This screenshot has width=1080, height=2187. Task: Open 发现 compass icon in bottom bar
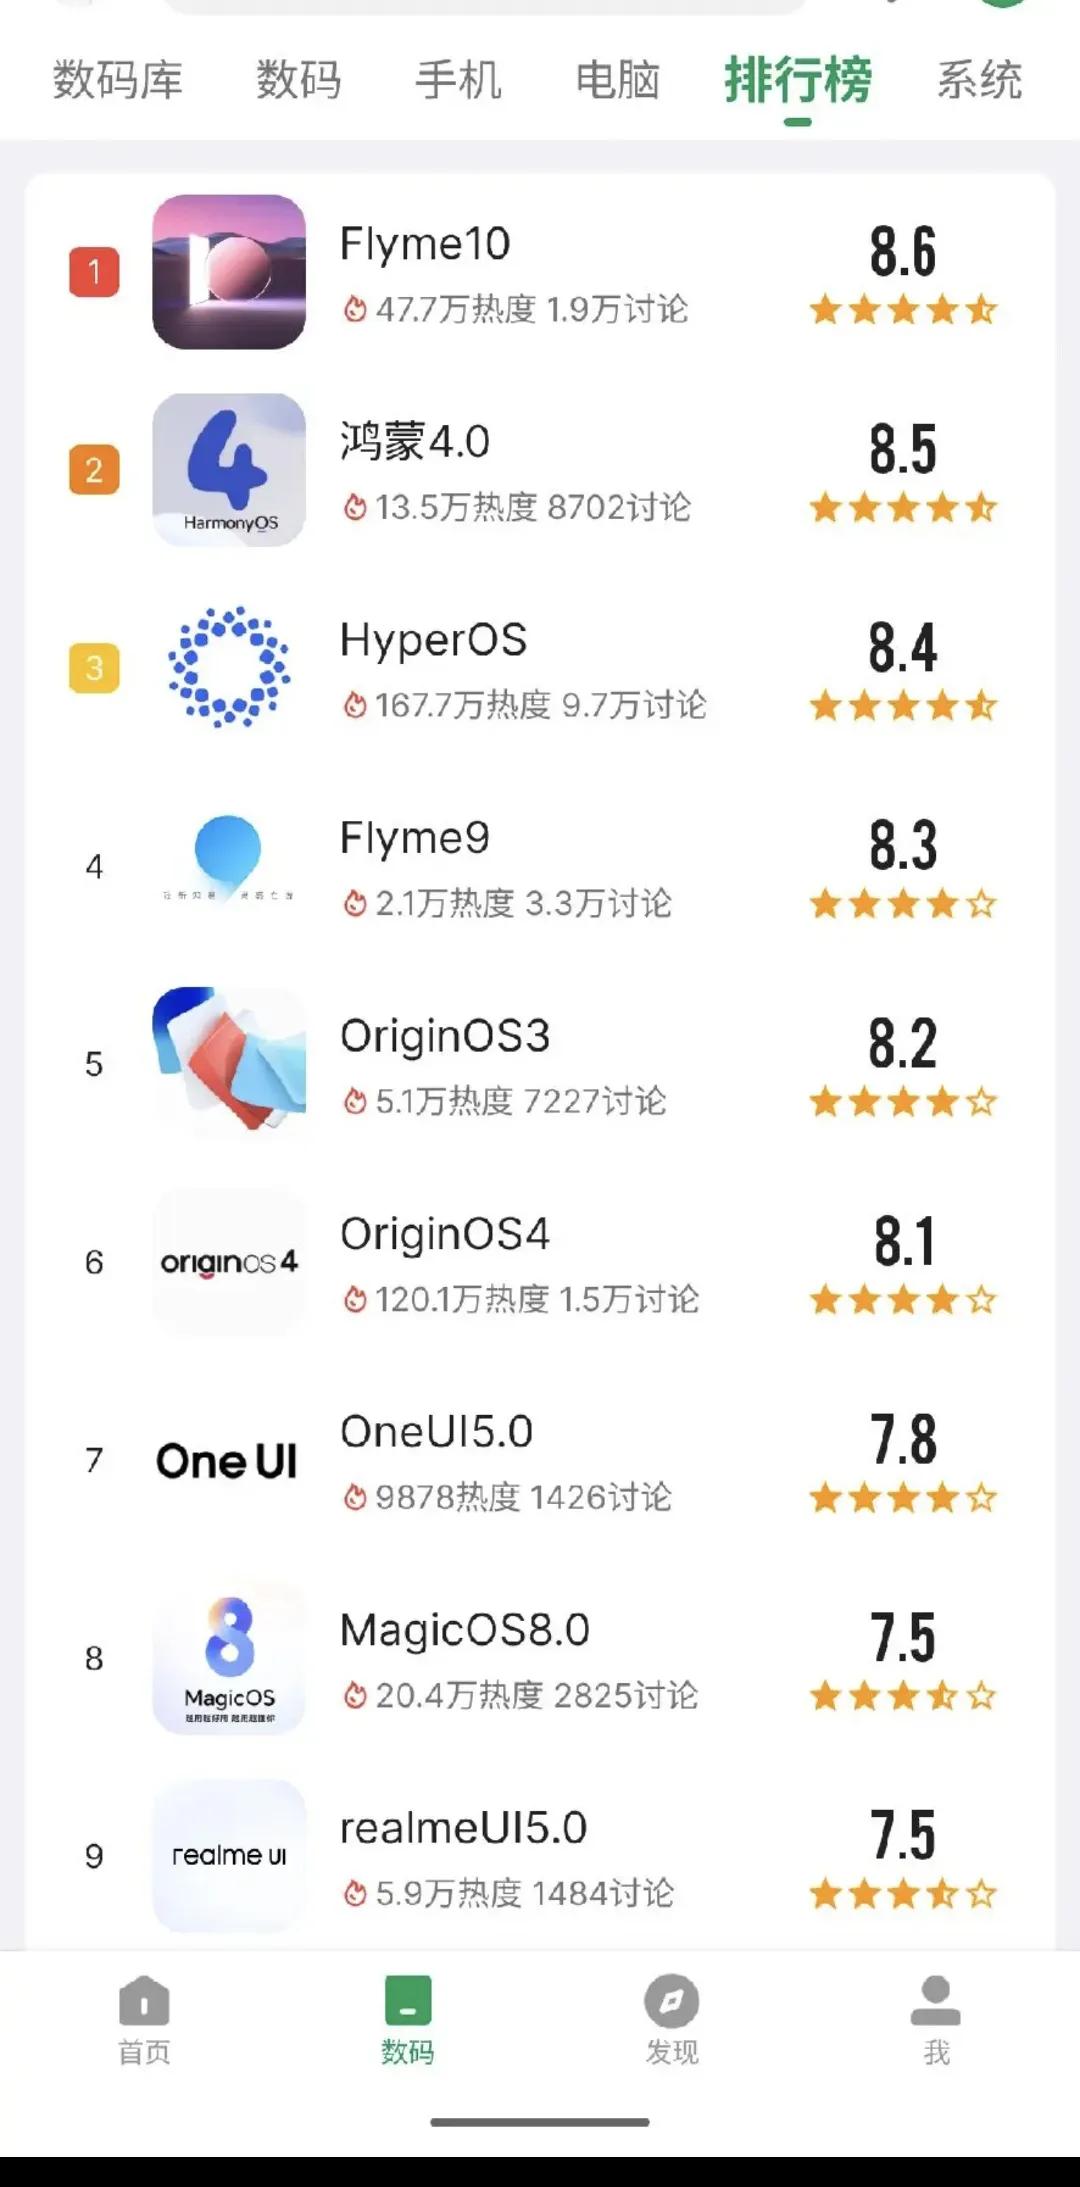671,2020
